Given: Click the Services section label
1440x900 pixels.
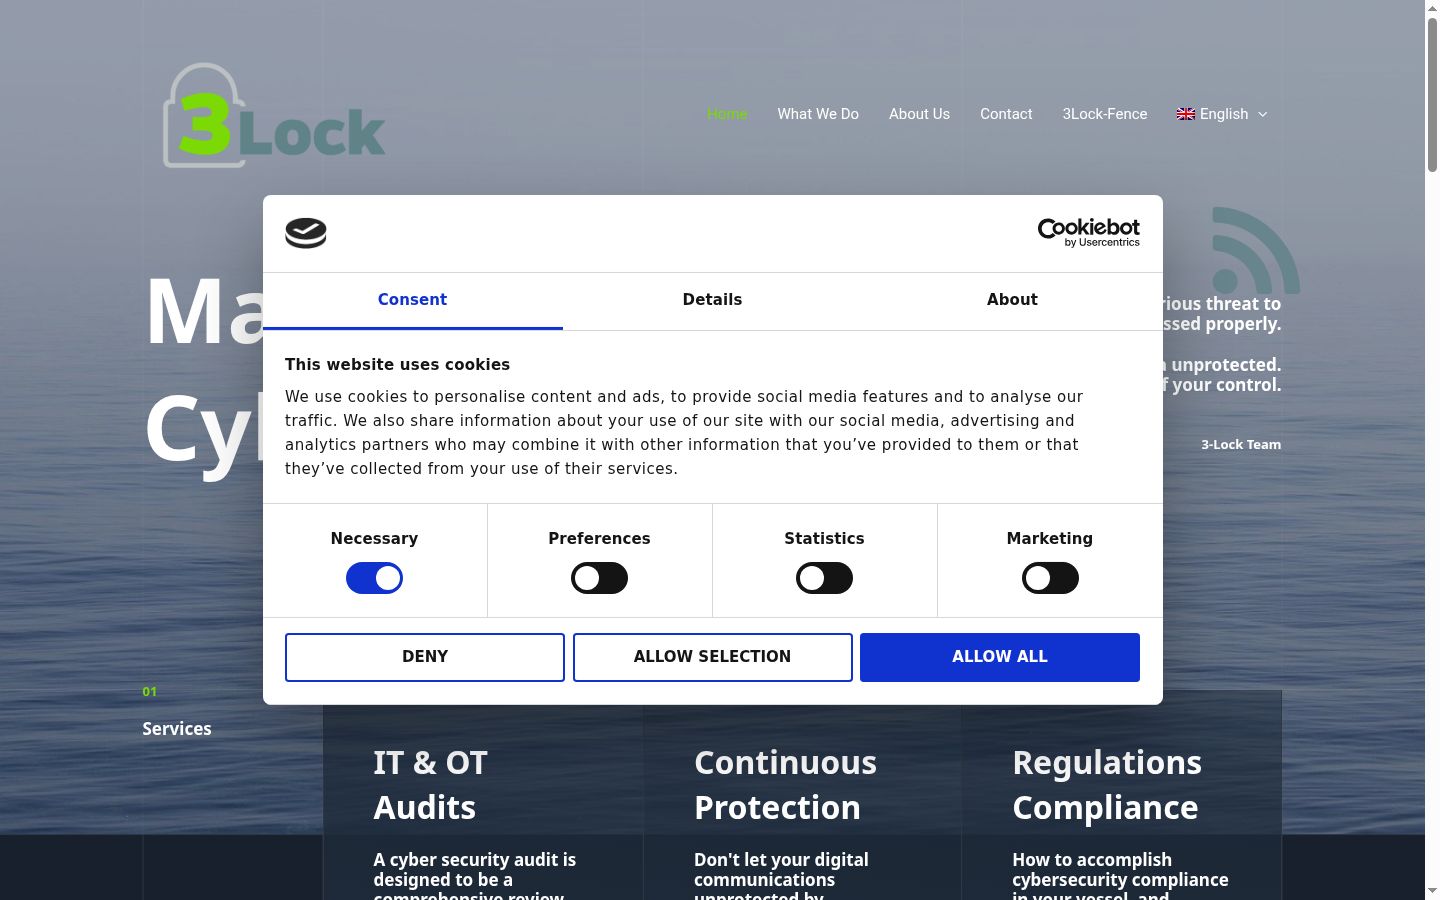Looking at the screenshot, I should coord(177,729).
